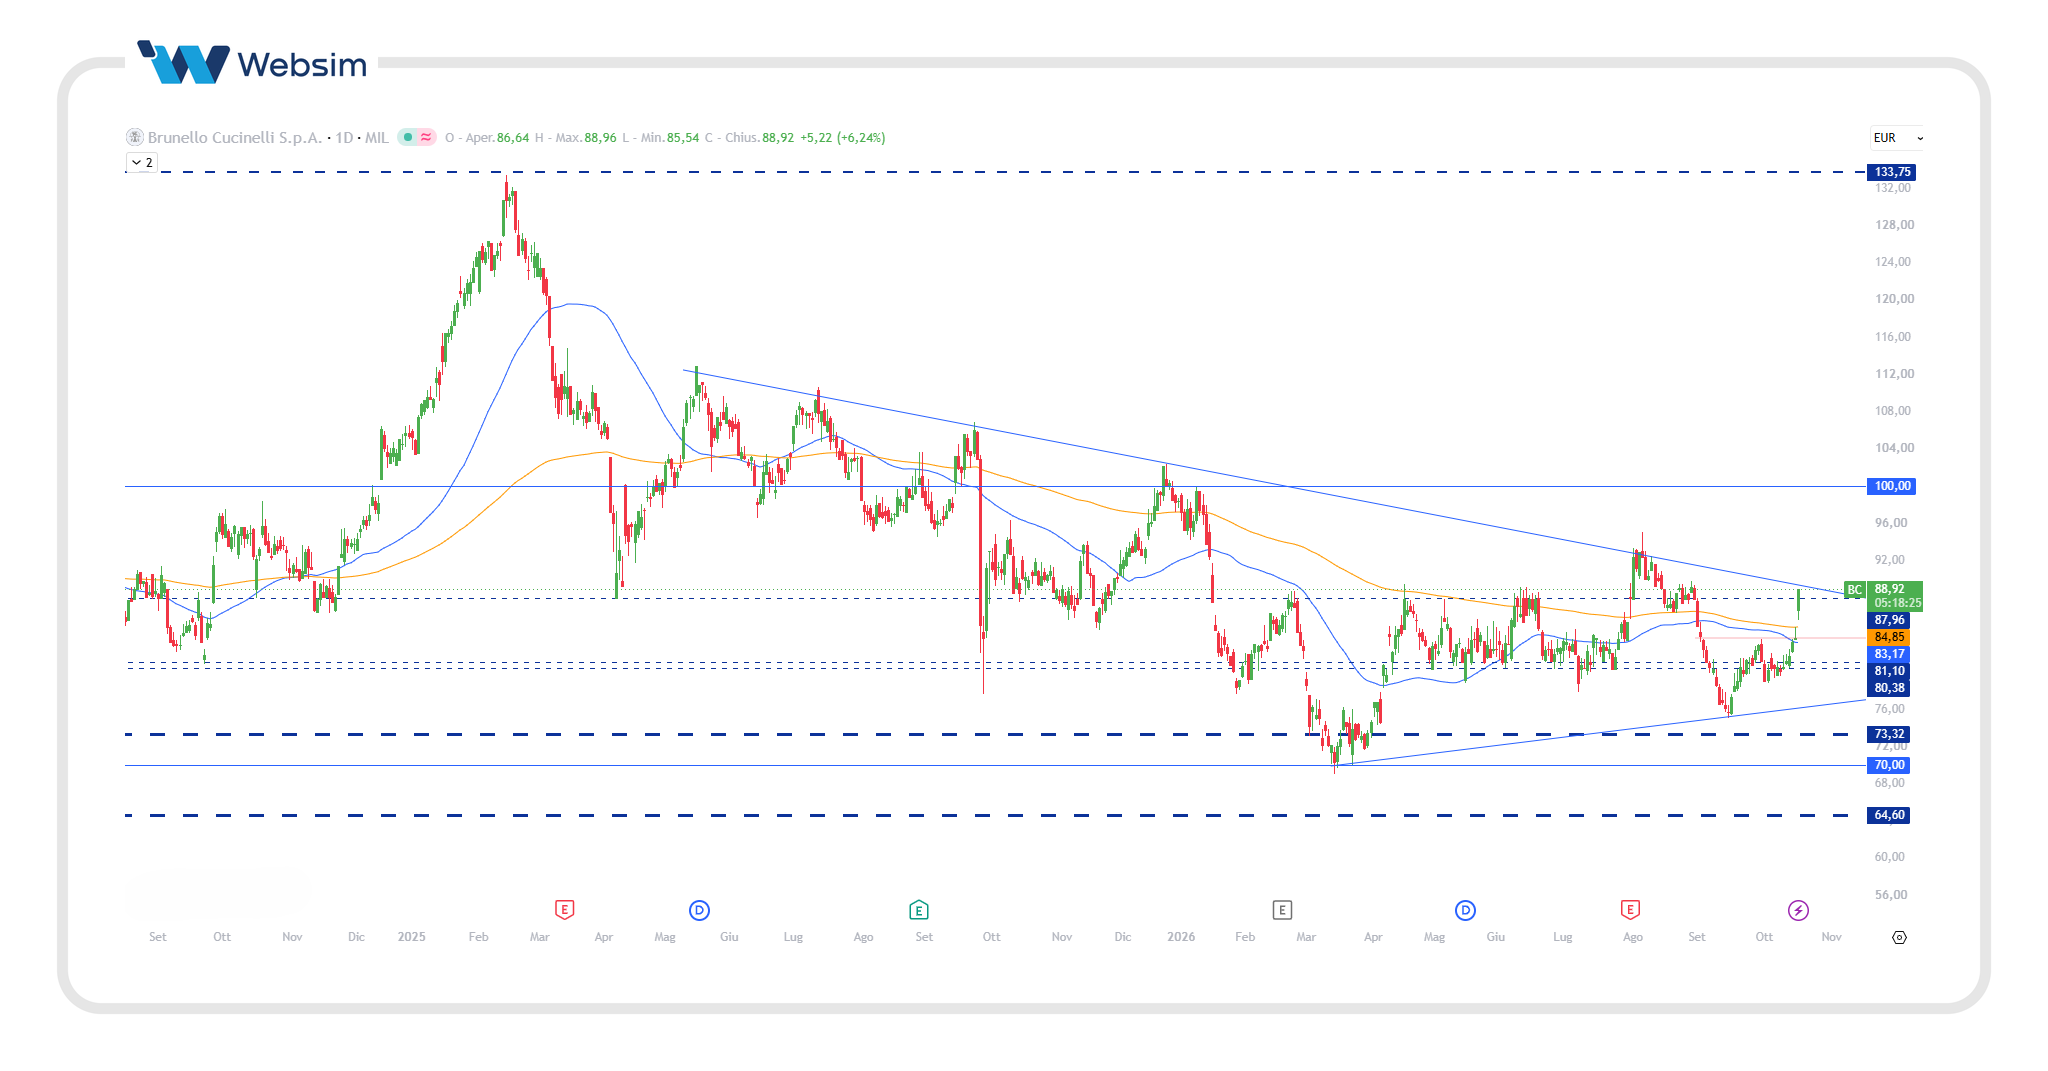Viewport: 2048px width, 1071px height.
Task: Open the red earnings marker at Mar 2025
Action: (564, 910)
